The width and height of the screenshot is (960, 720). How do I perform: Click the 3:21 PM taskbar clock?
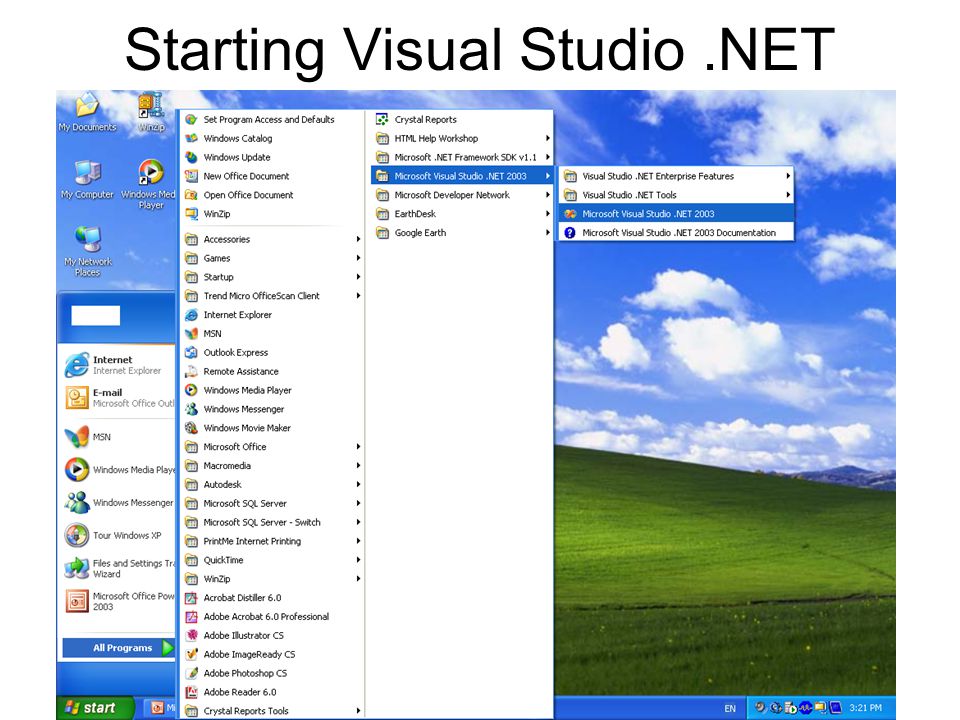tap(866, 708)
